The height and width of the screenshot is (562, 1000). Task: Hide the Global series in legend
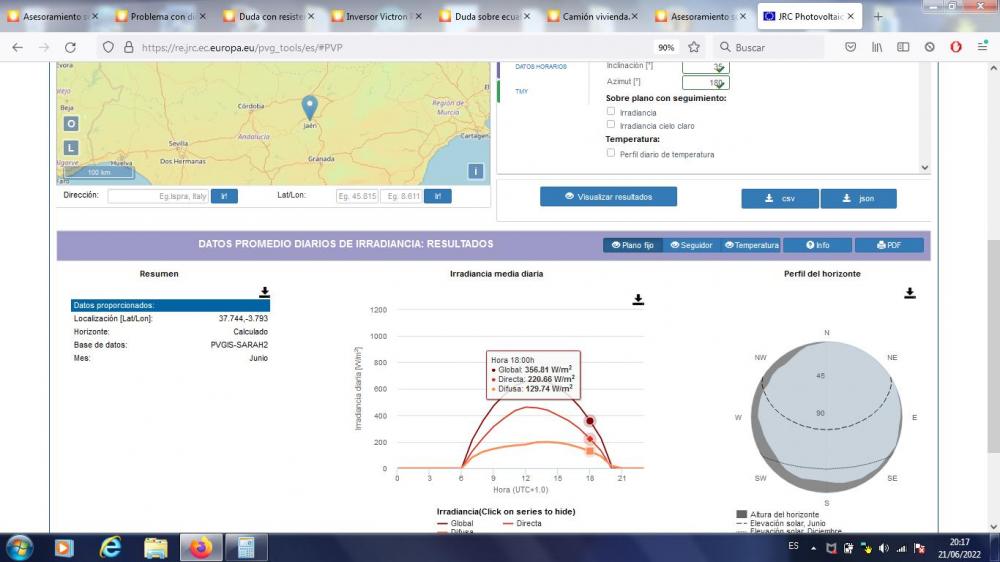(455, 523)
